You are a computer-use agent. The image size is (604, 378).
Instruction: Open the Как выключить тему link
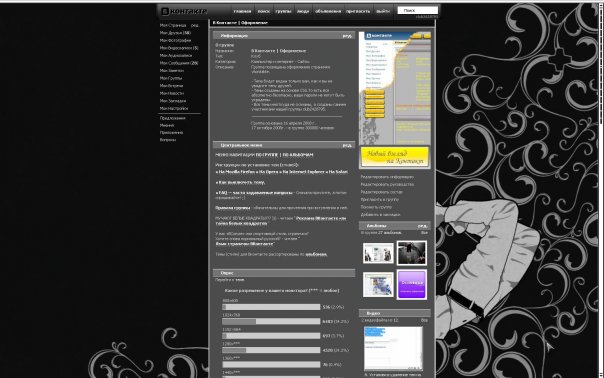[241, 183]
